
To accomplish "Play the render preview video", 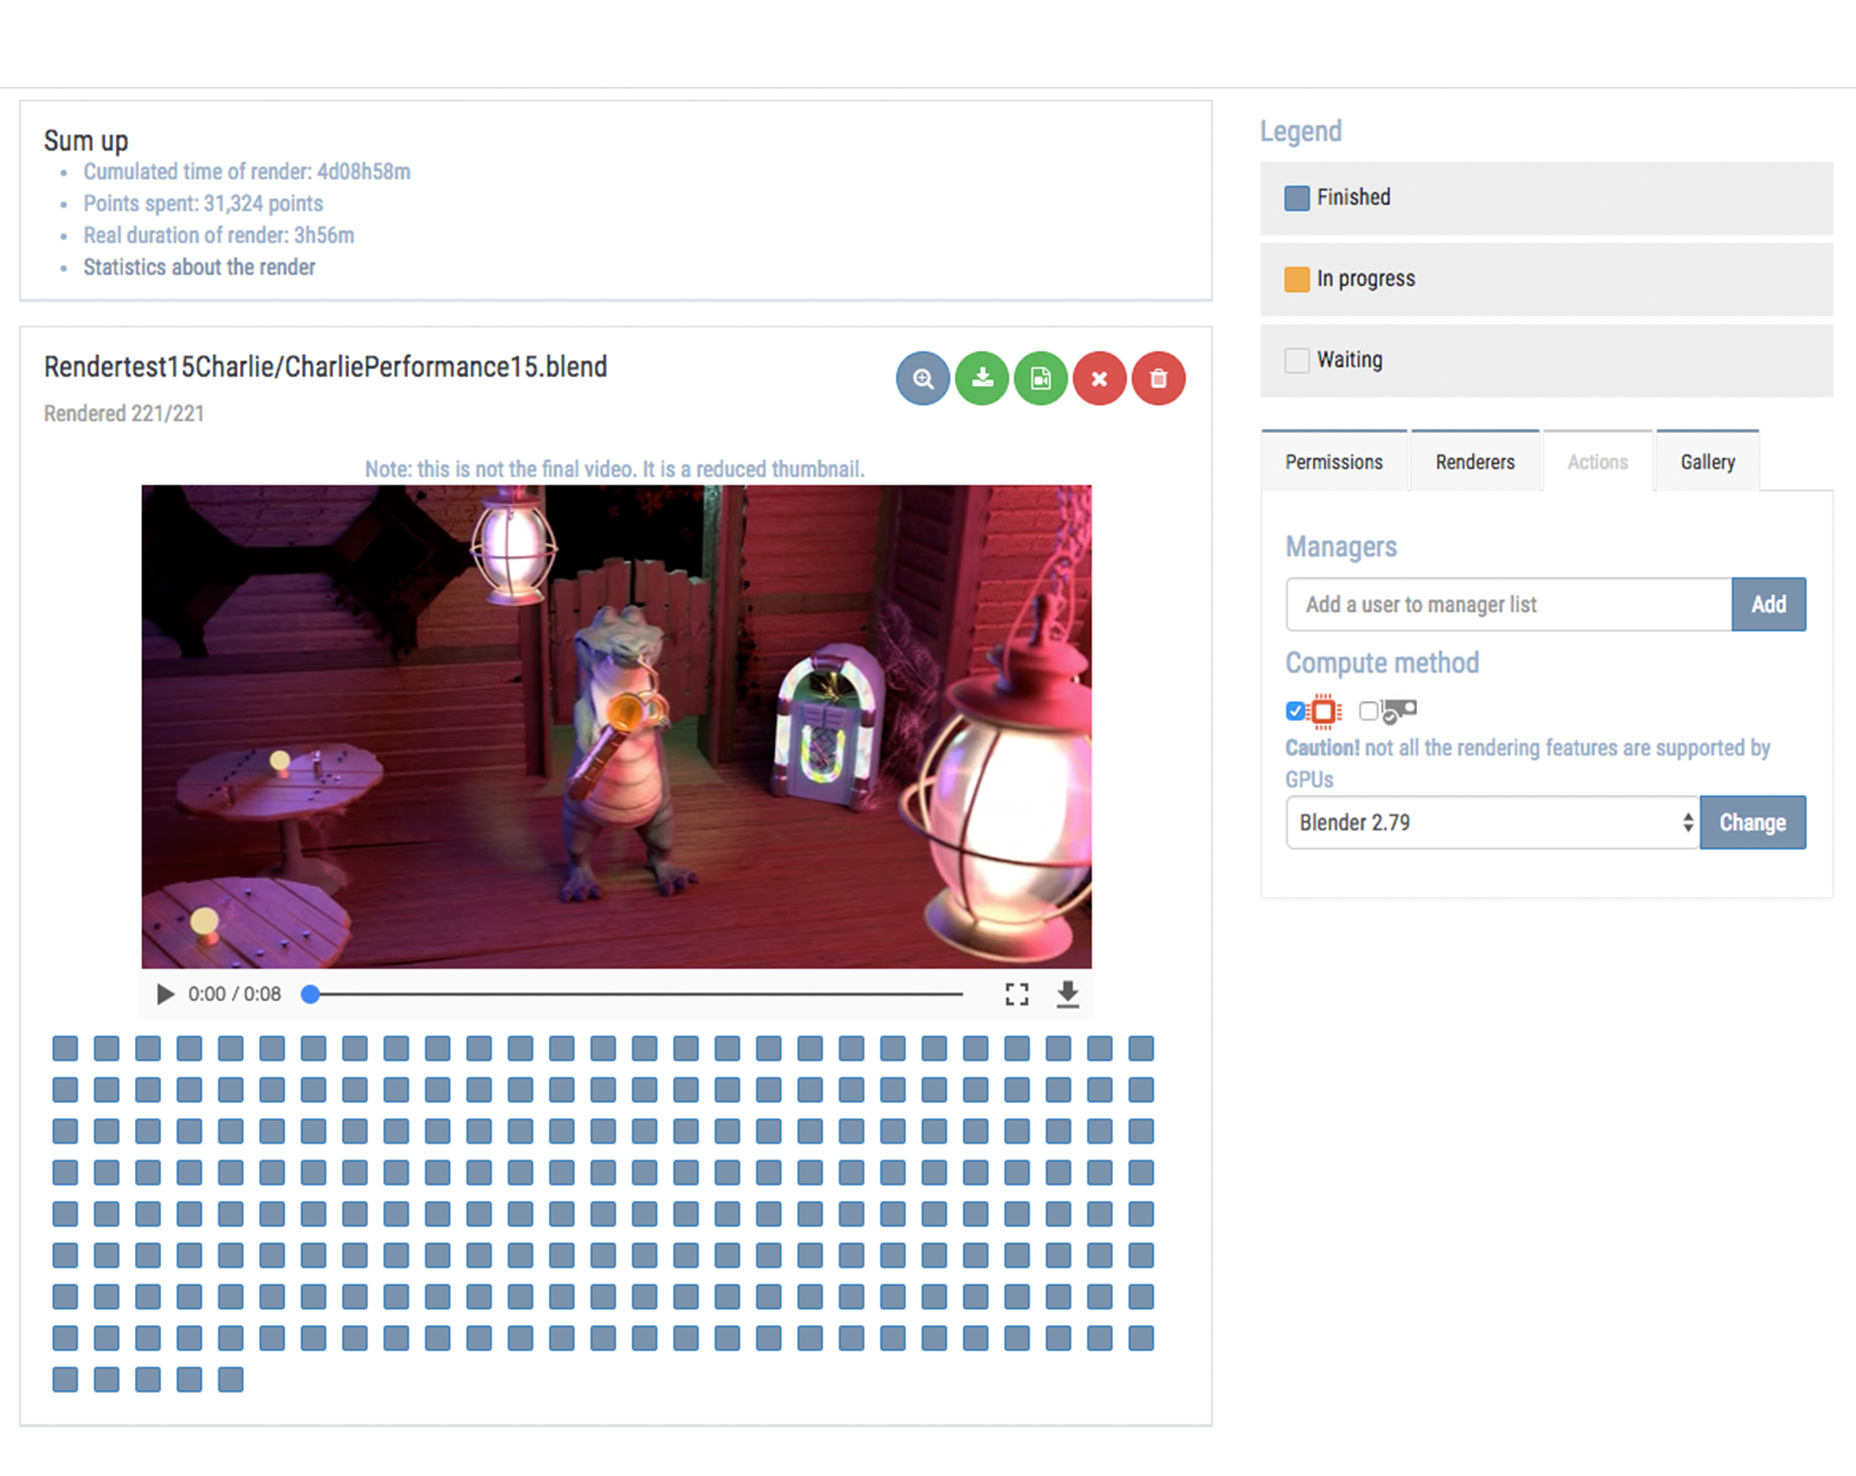I will point(165,994).
